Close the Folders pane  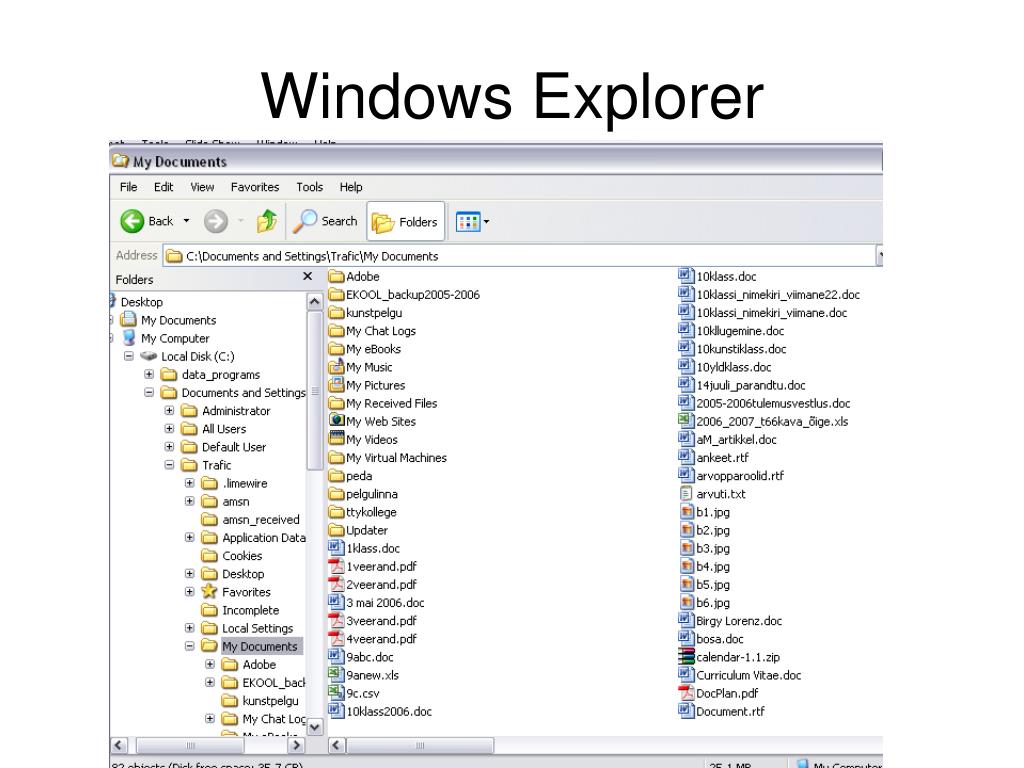pyautogui.click(x=308, y=277)
